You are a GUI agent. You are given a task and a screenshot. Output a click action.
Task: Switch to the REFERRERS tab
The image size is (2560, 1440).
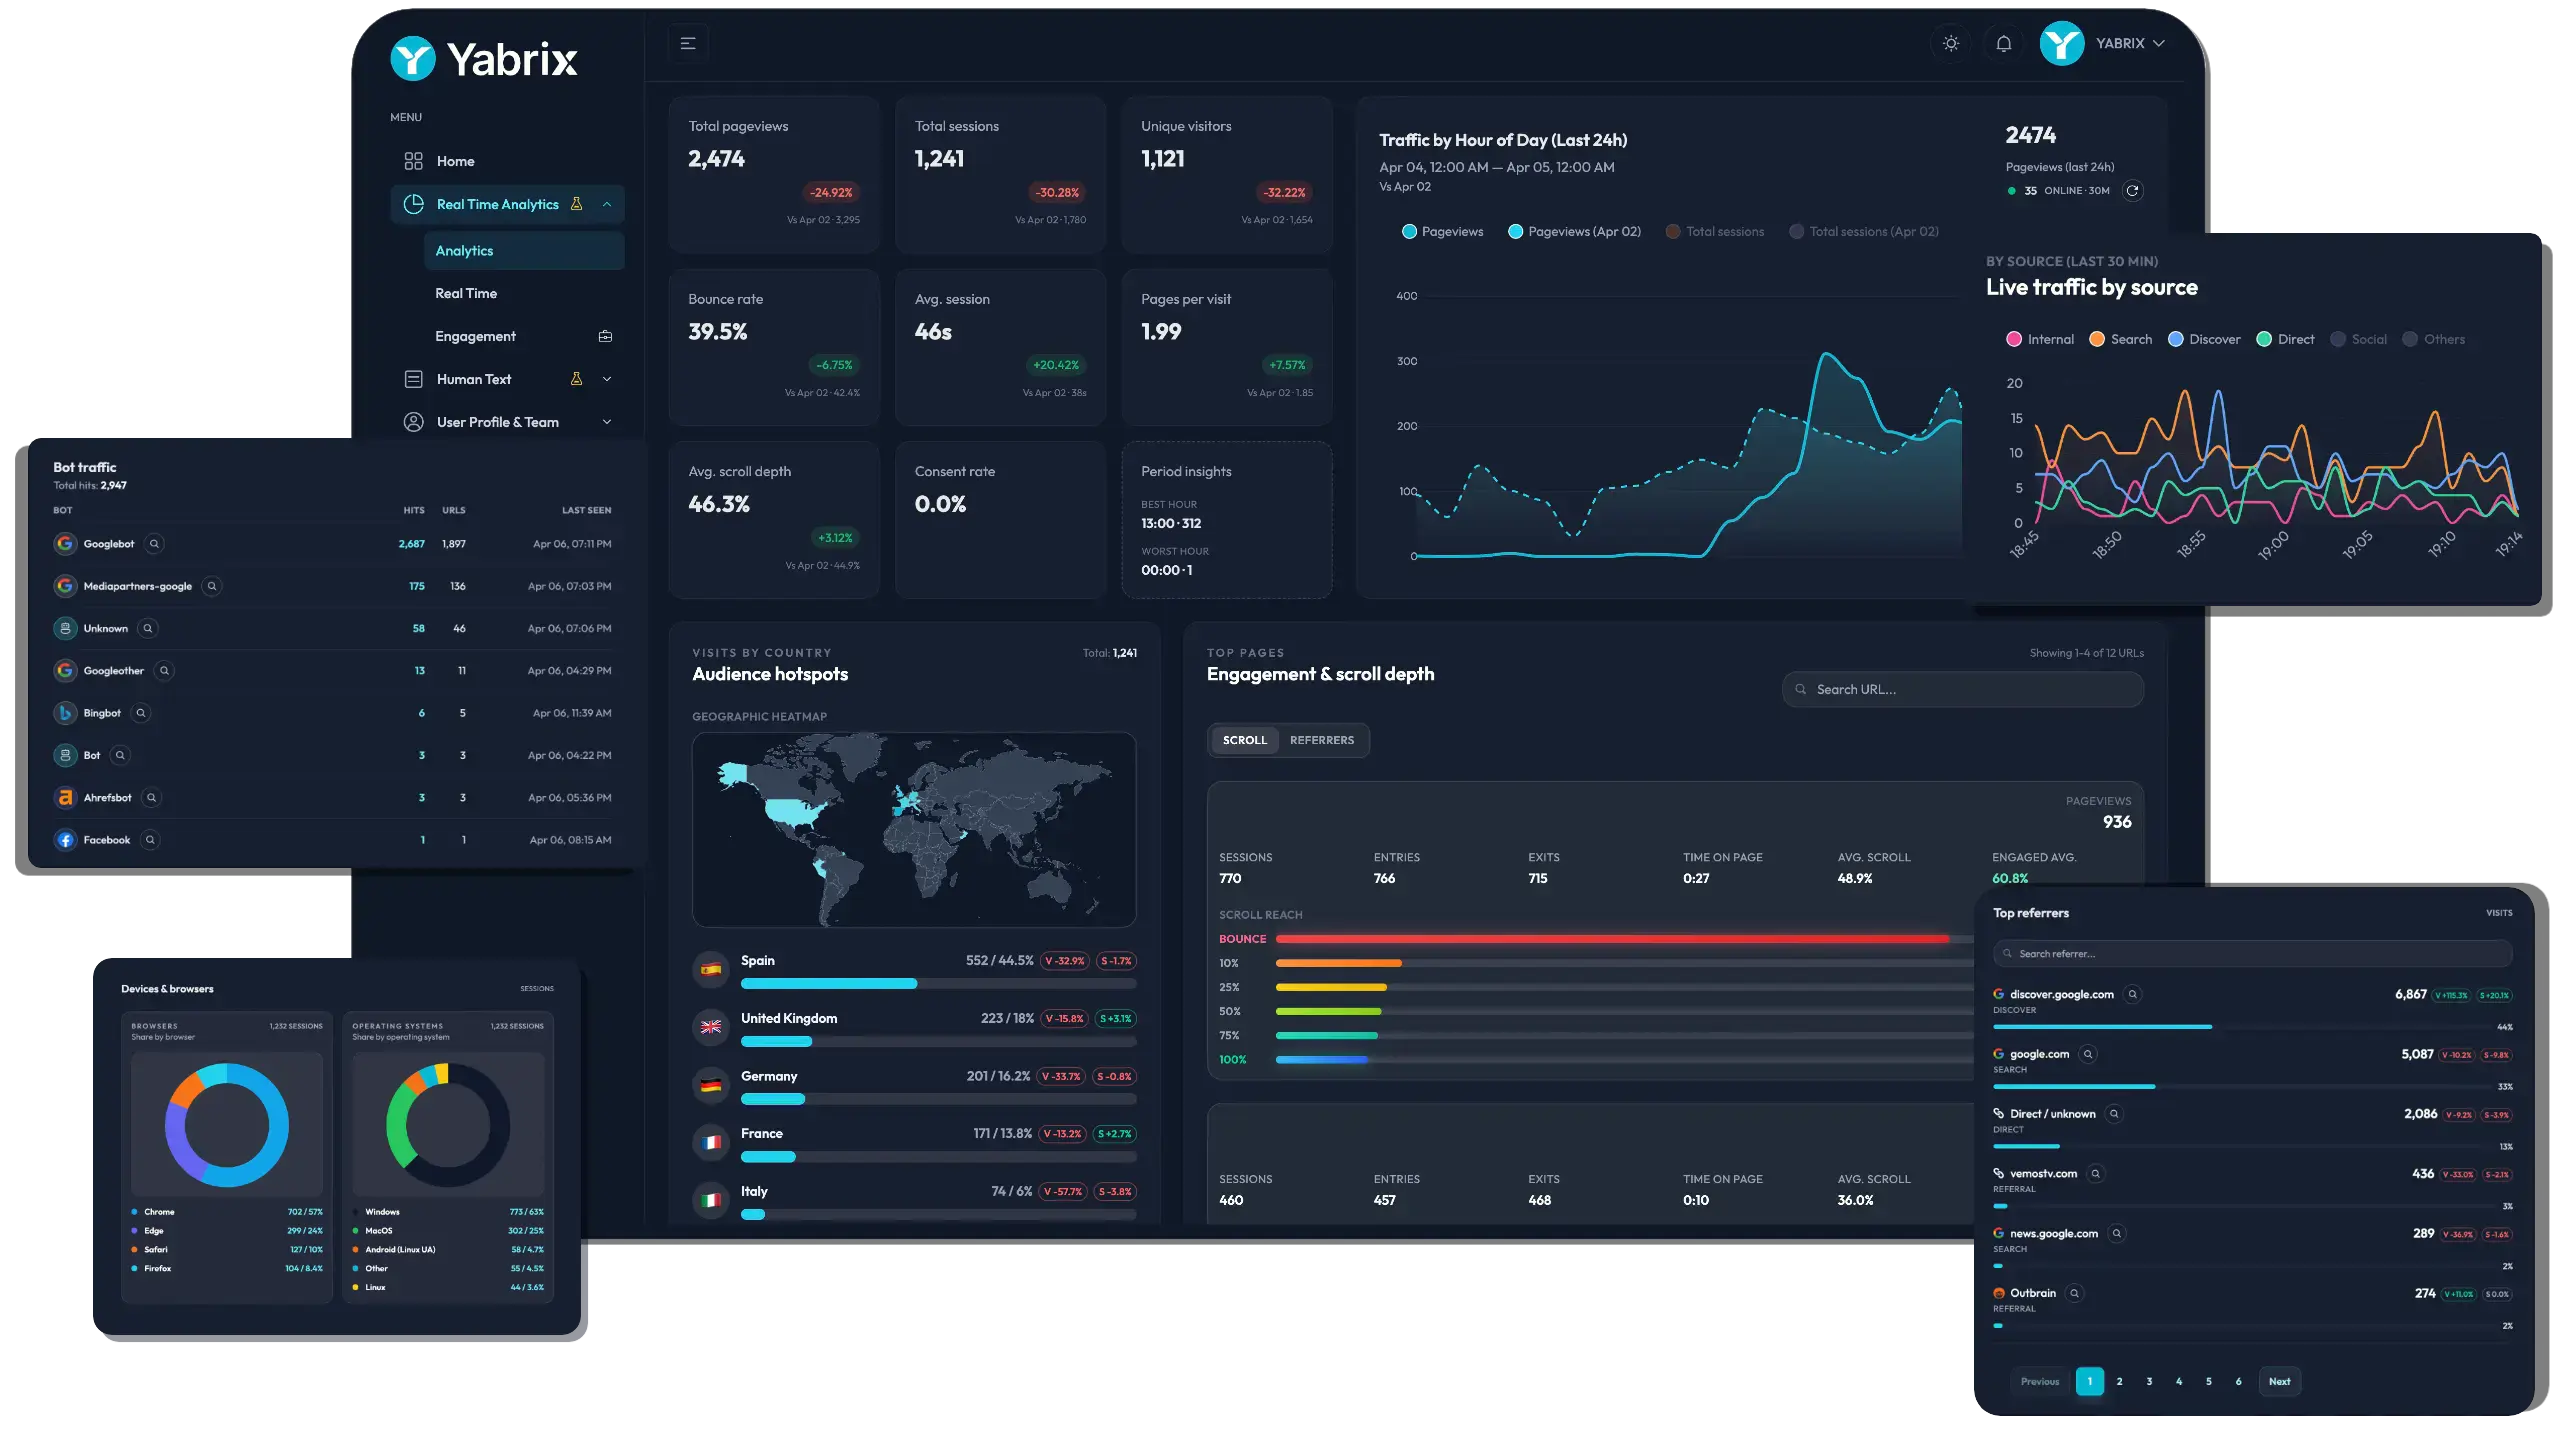[1322, 740]
